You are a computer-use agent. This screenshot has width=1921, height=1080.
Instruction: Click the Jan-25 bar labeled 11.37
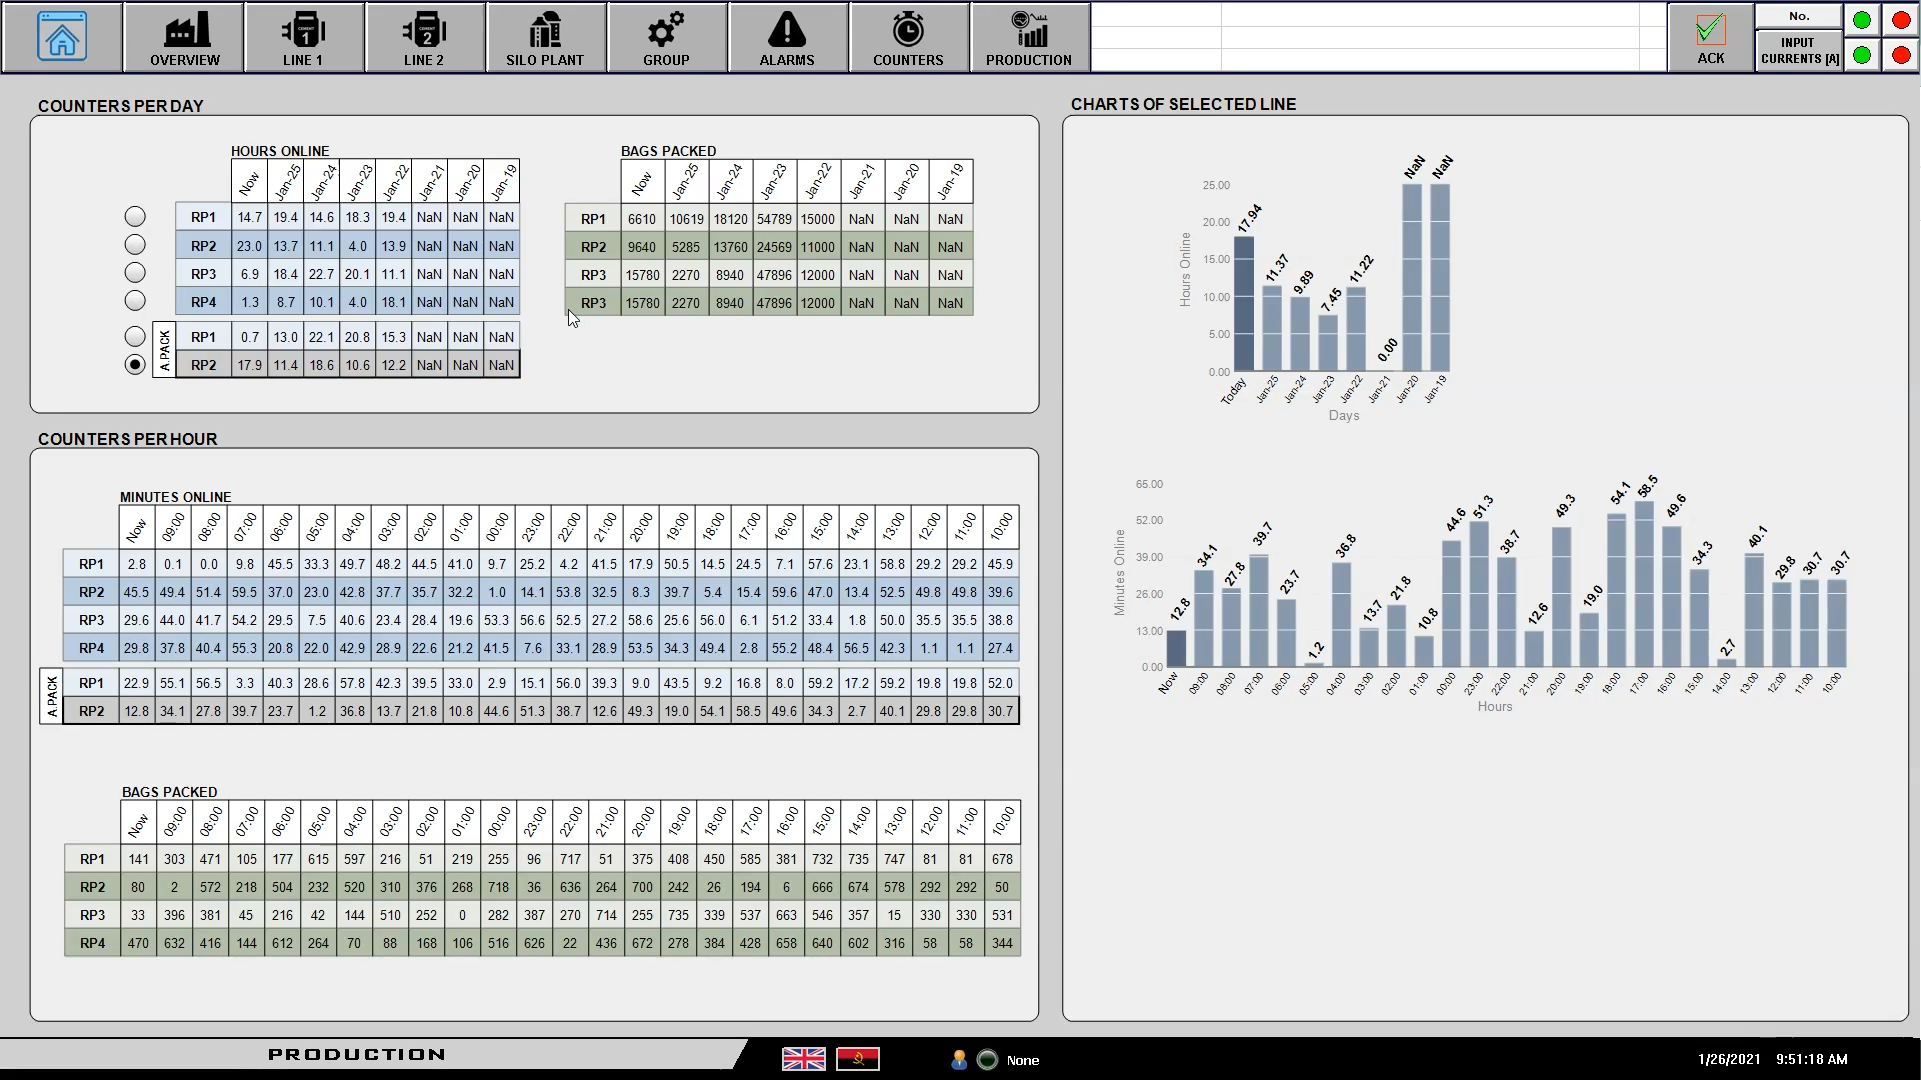1272,328
